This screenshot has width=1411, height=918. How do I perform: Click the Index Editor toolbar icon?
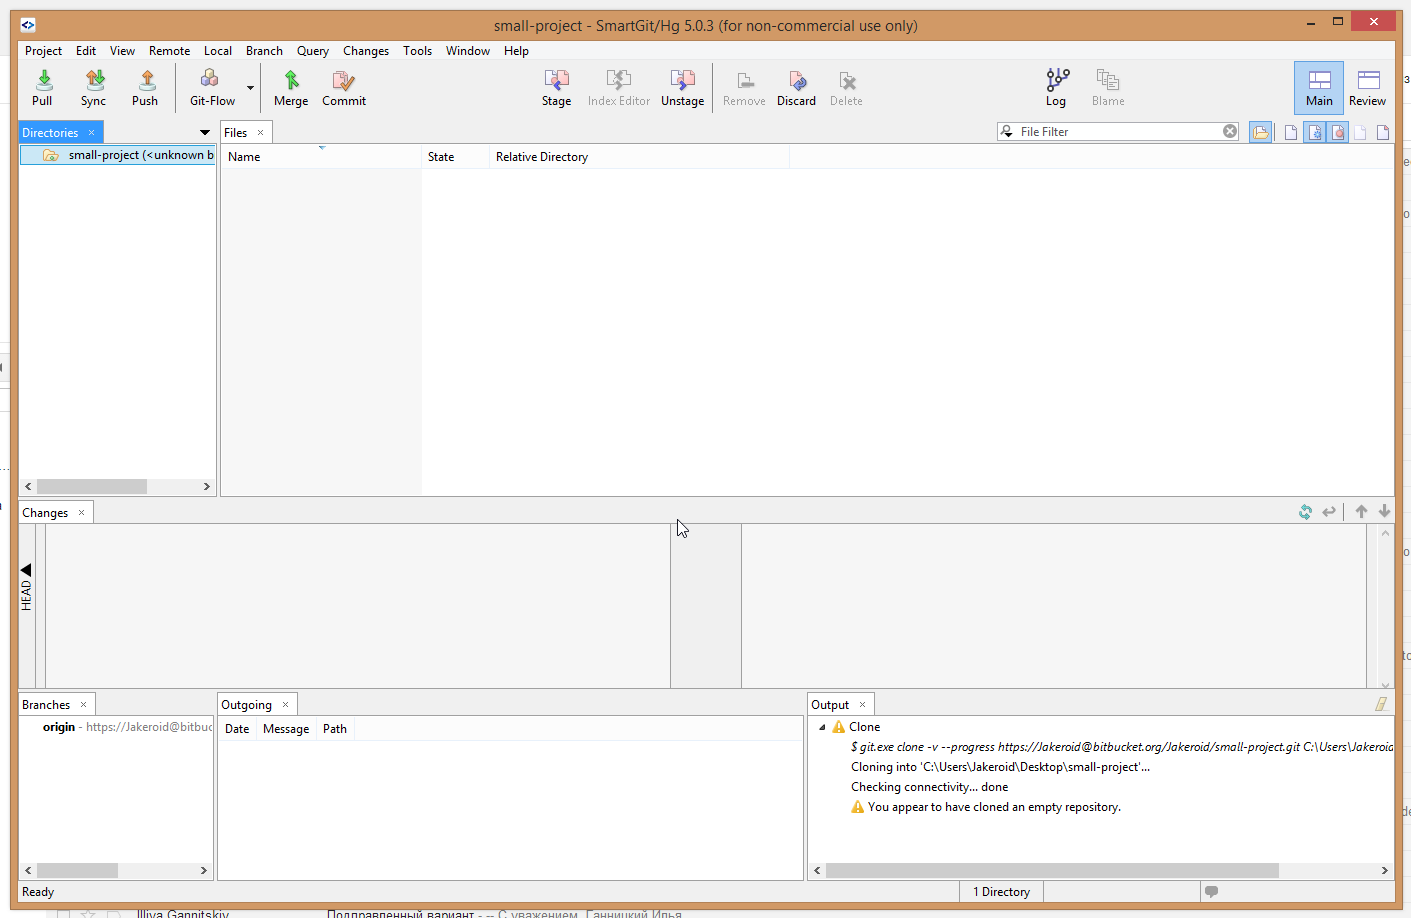[x=619, y=87]
